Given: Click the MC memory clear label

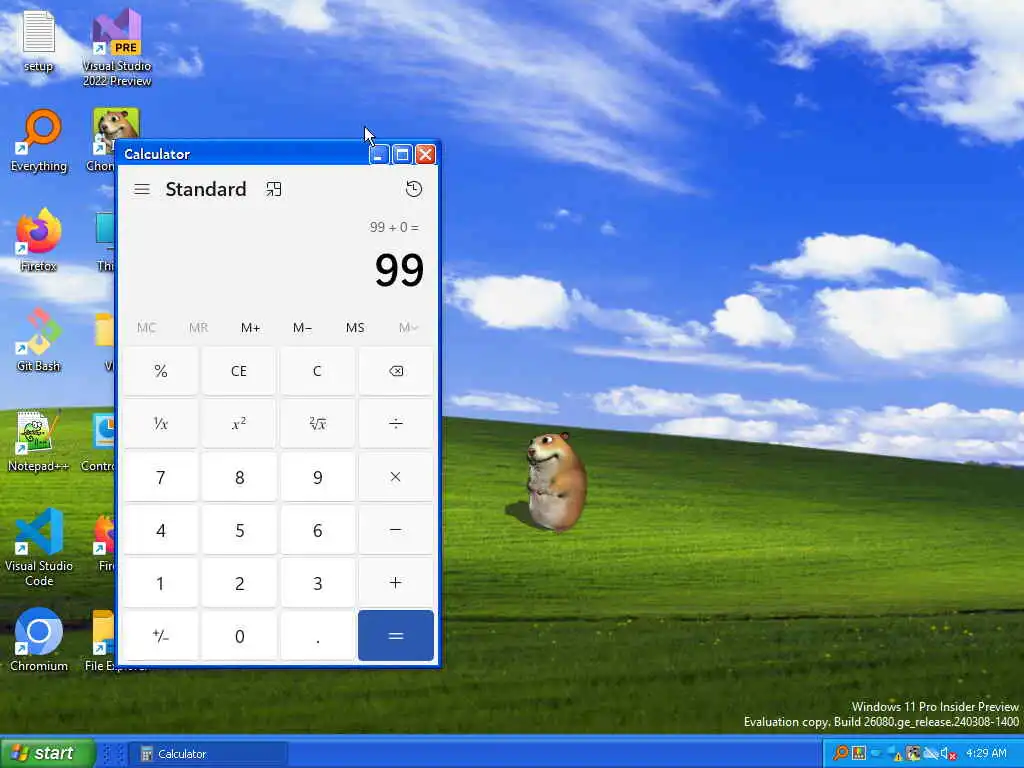Looking at the screenshot, I should [146, 328].
